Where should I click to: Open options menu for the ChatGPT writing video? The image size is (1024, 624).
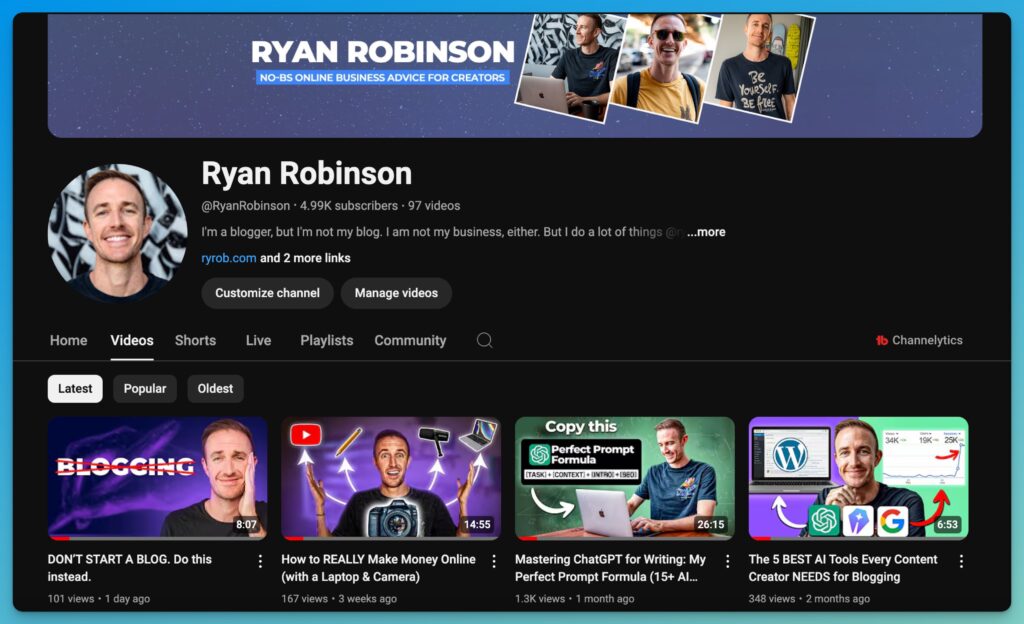pos(728,562)
